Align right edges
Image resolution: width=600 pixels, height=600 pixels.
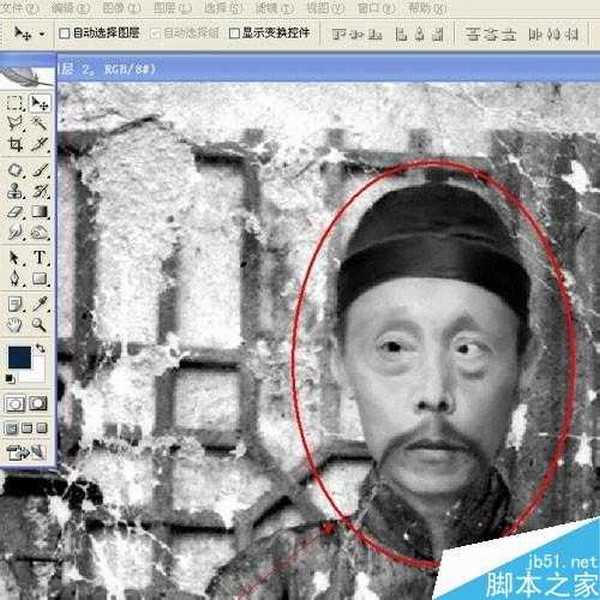pos(438,34)
